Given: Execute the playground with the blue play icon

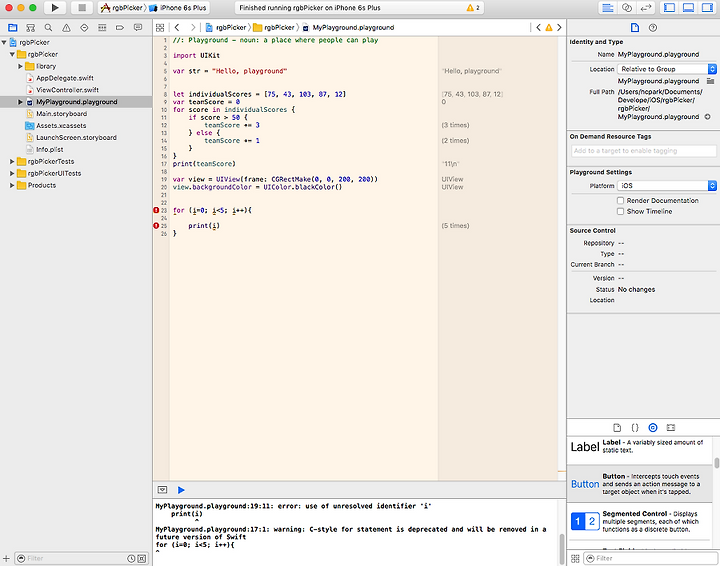Looking at the screenshot, I should pyautogui.click(x=181, y=490).
